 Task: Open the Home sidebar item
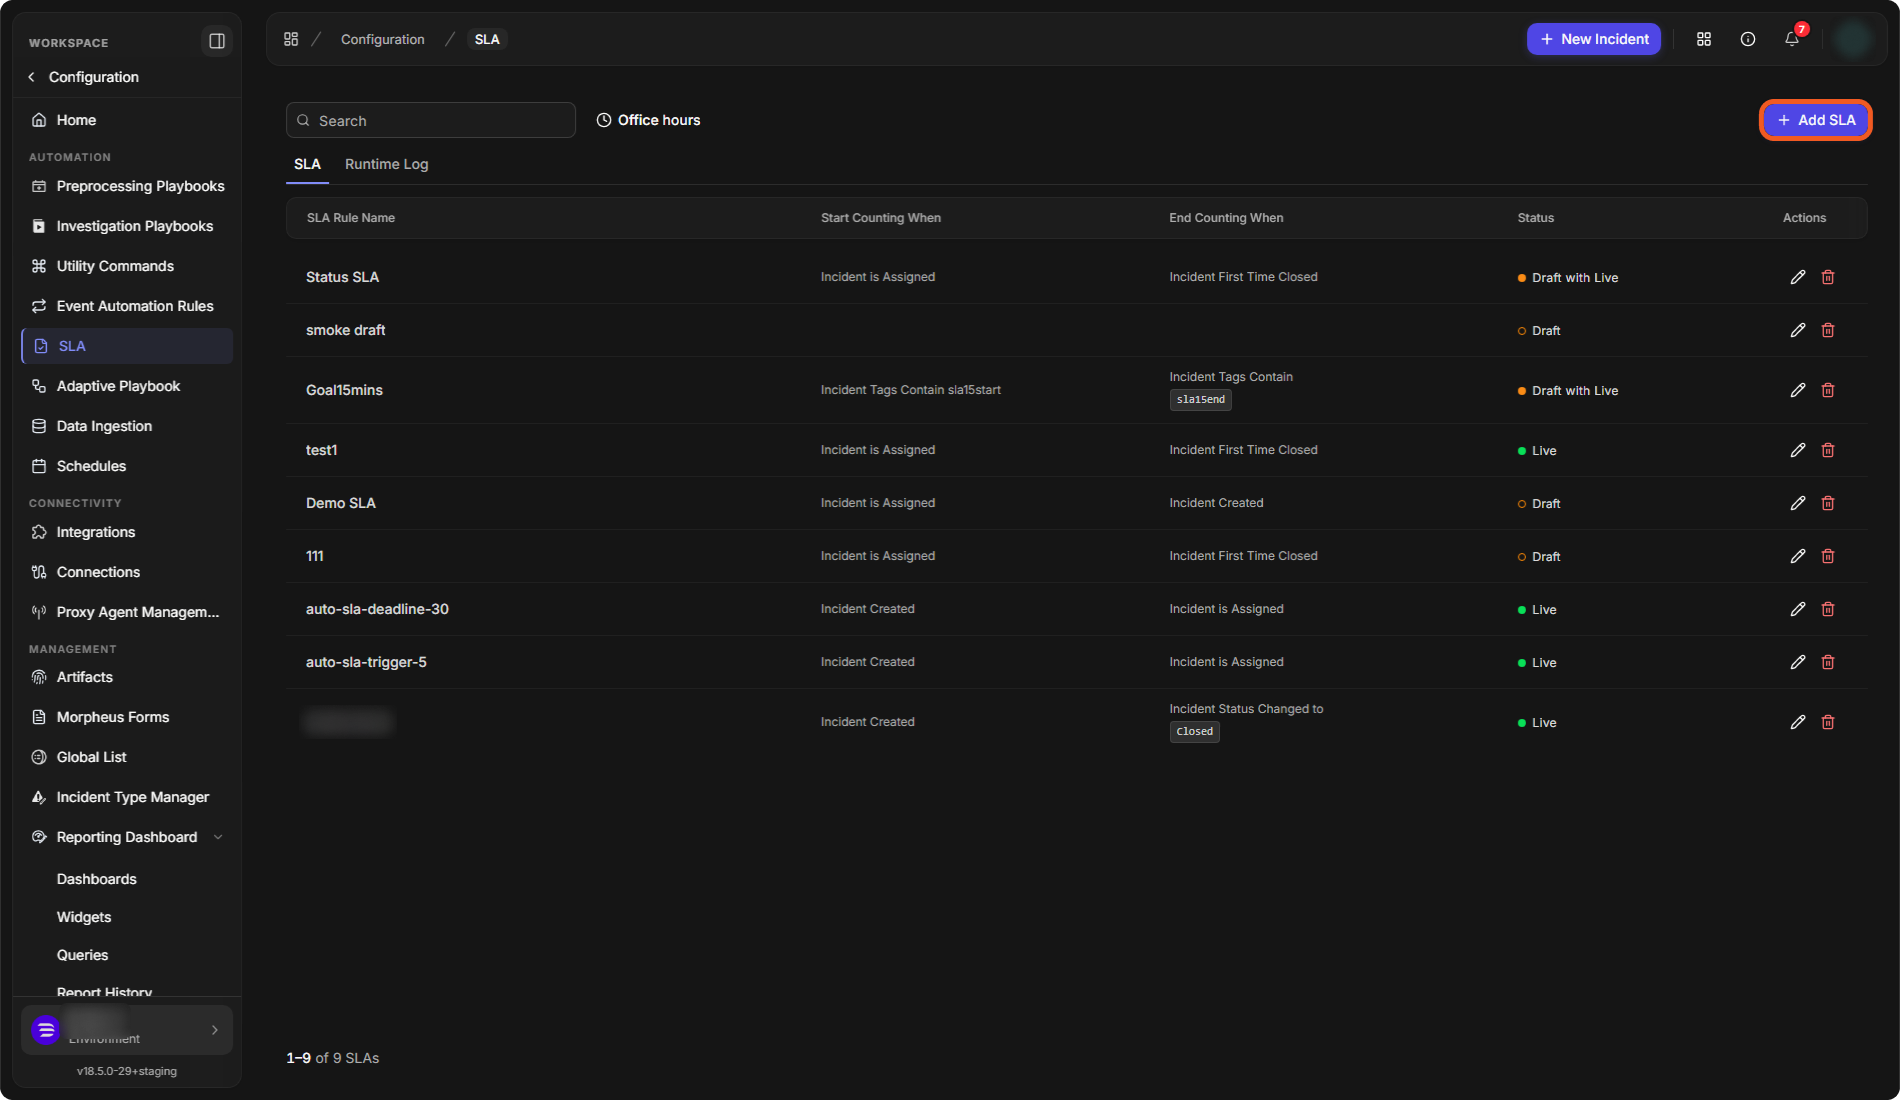point(127,120)
